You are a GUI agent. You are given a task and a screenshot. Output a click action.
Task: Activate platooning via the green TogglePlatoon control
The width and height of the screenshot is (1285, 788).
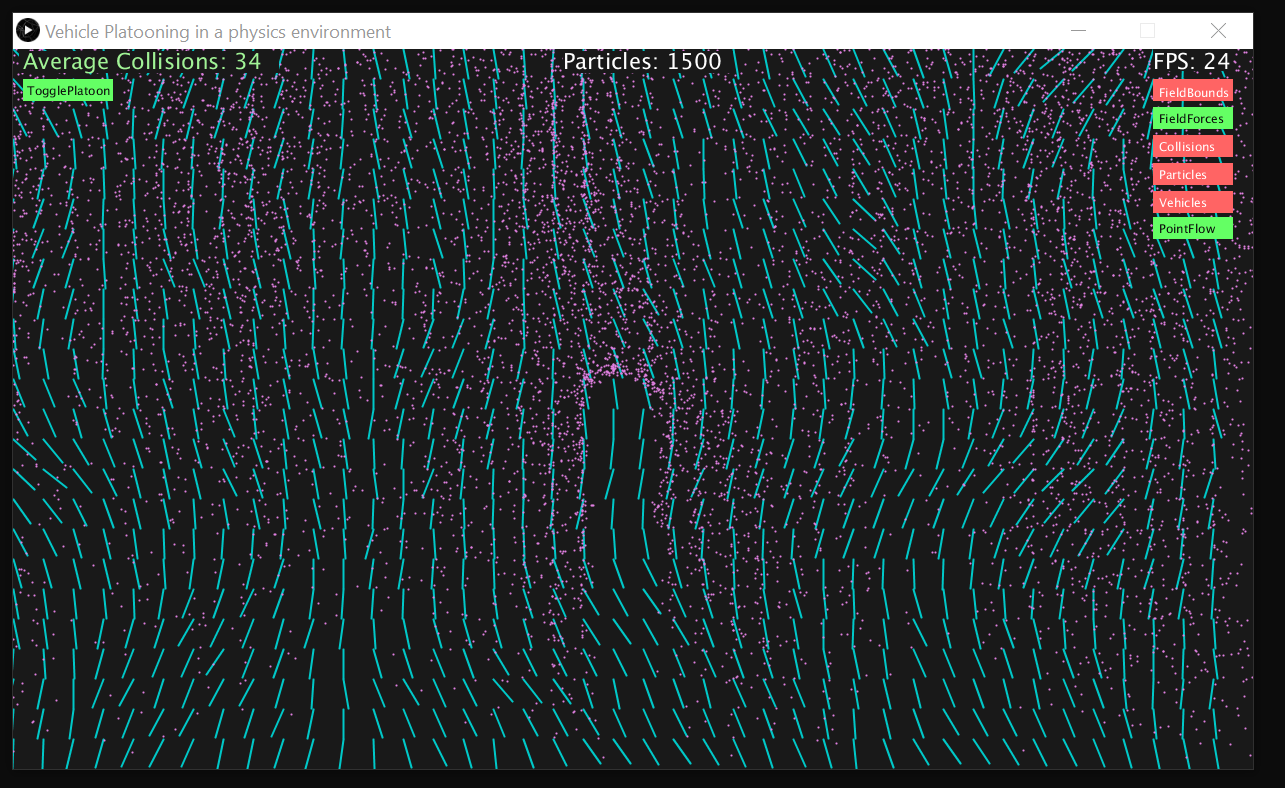[66, 90]
